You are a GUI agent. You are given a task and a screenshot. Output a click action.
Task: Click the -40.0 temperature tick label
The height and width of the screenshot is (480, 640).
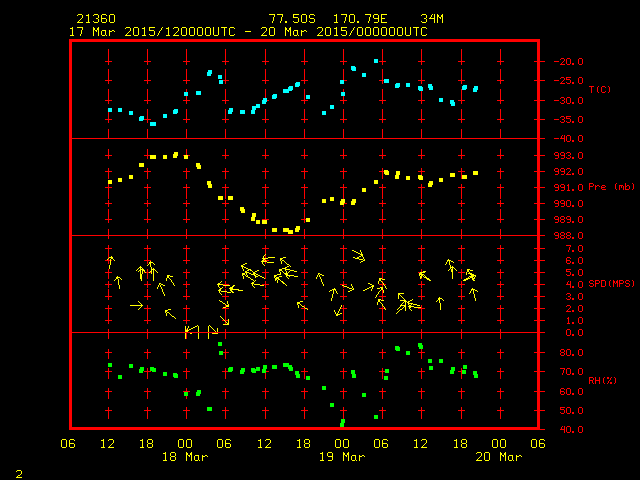click(564, 139)
